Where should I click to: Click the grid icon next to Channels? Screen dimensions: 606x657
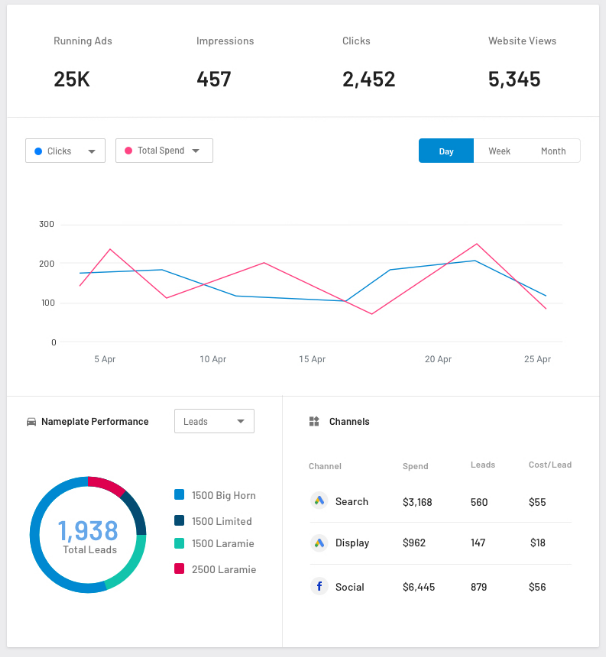coord(314,422)
